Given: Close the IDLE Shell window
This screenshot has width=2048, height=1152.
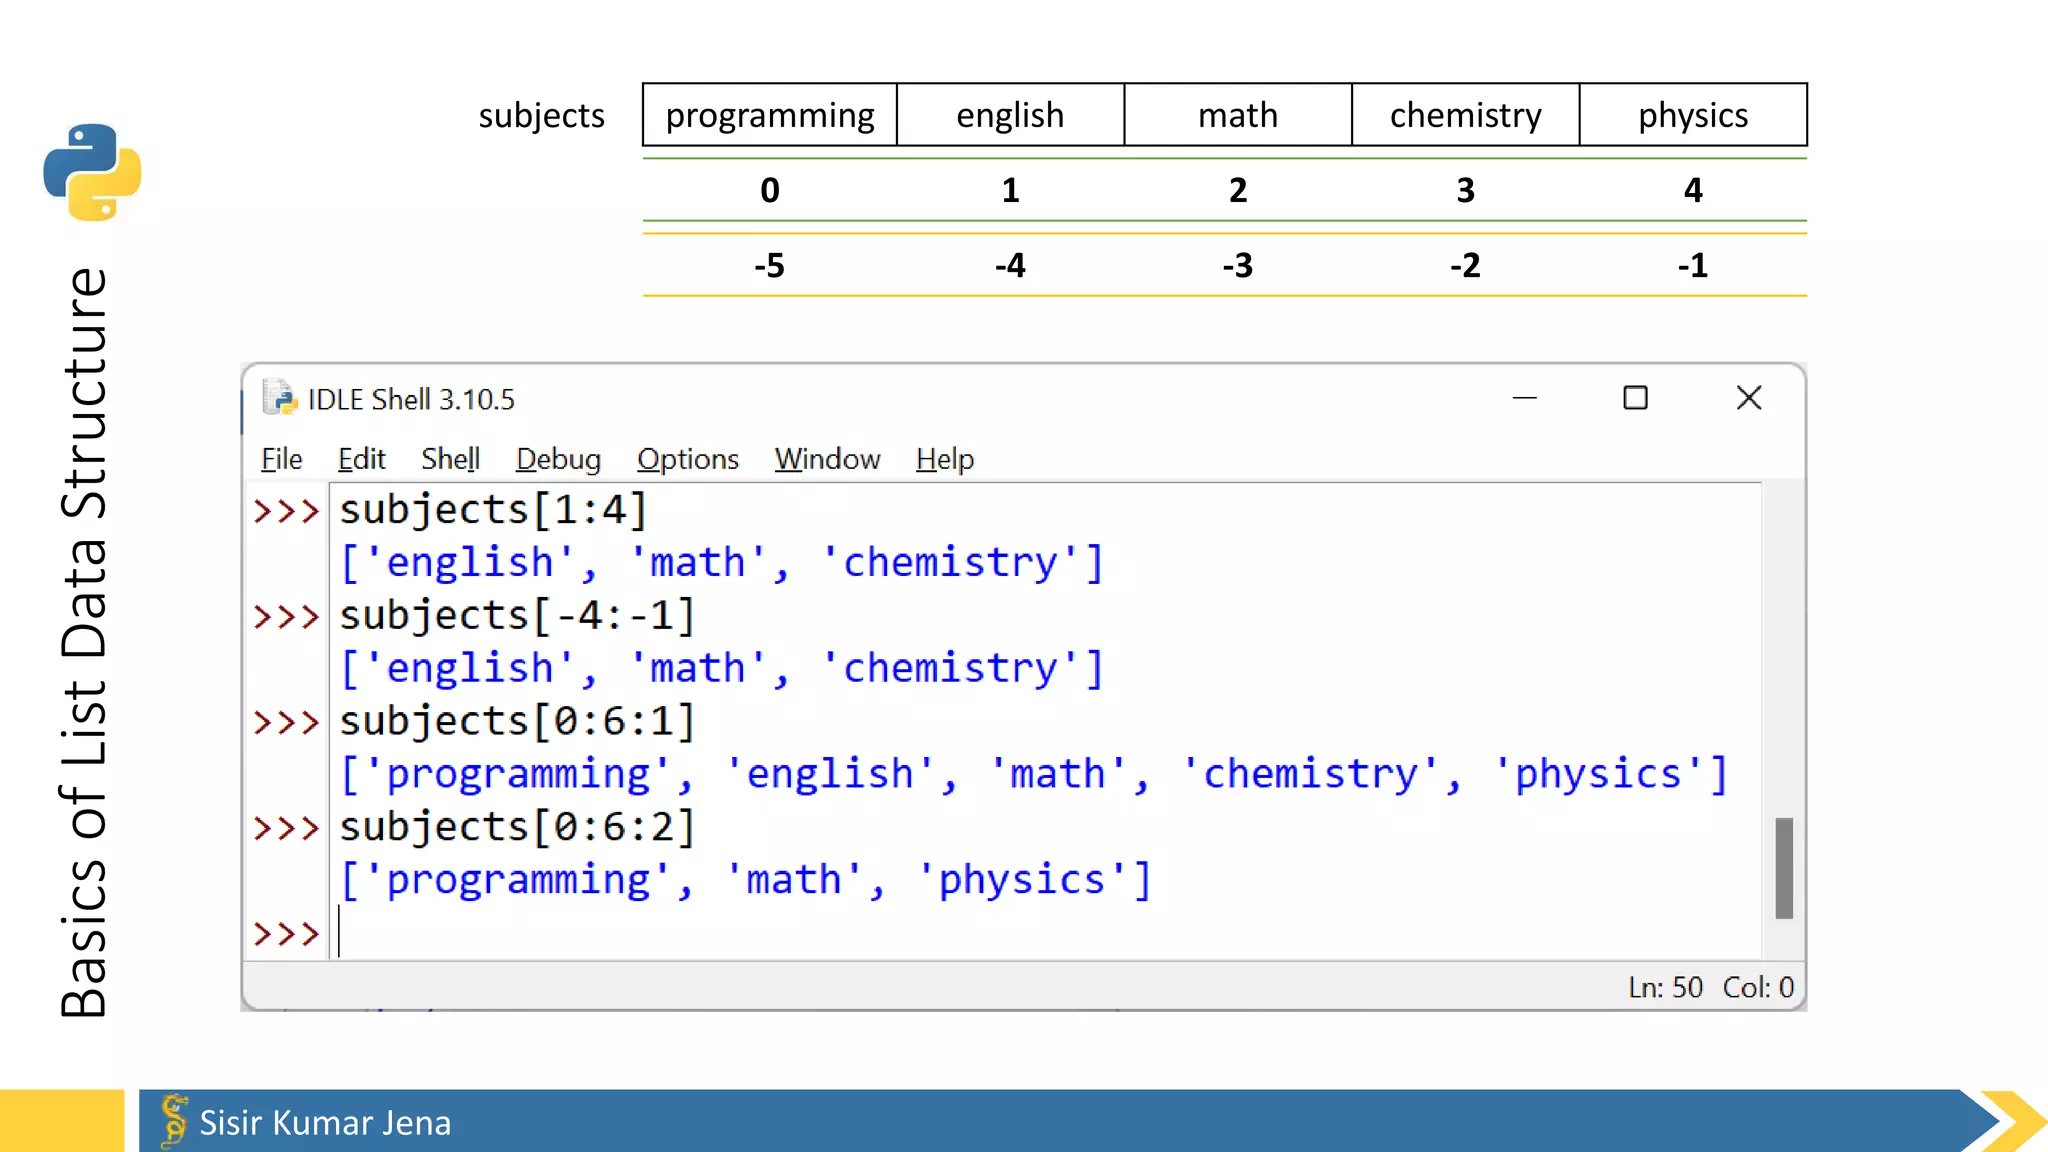Looking at the screenshot, I should point(1749,398).
